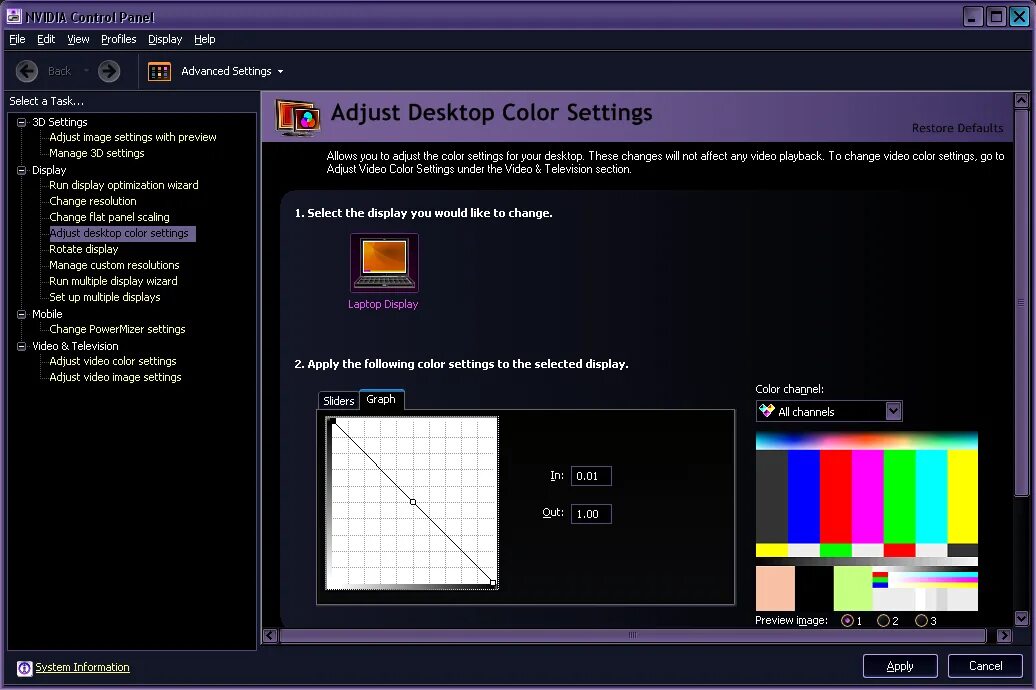
Task: Select the Laptop Display icon
Action: (384, 263)
